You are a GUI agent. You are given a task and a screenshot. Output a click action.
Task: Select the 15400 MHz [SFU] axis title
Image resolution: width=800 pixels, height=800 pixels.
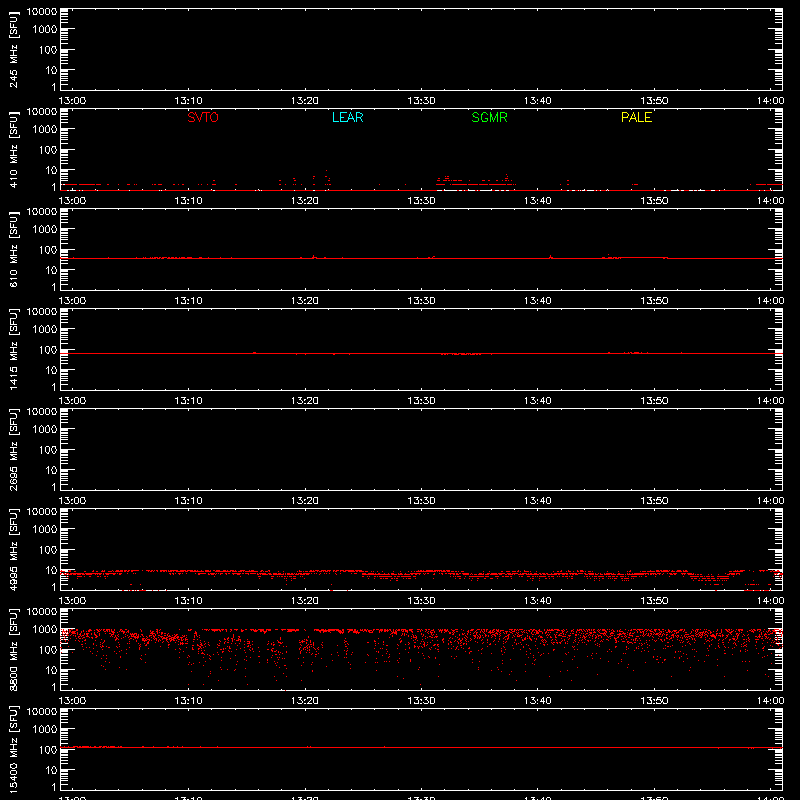pos(14,750)
